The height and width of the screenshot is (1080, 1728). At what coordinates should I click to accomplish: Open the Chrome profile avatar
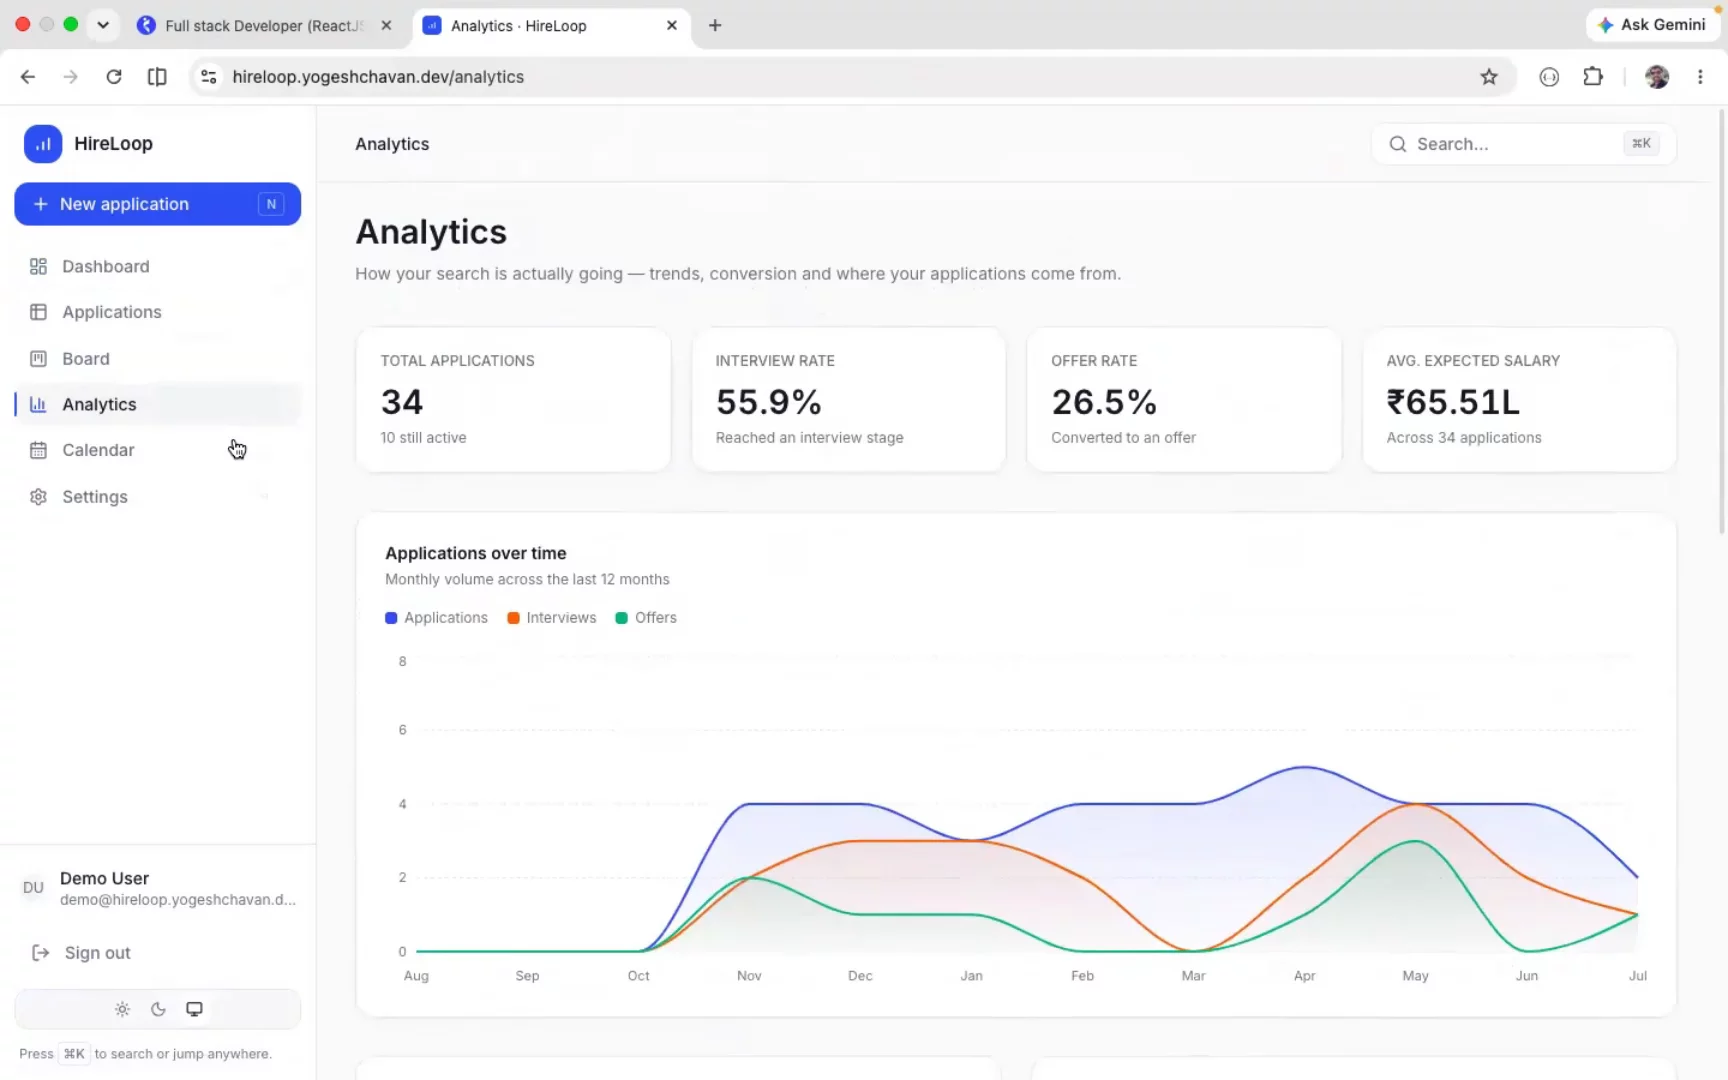click(x=1657, y=77)
